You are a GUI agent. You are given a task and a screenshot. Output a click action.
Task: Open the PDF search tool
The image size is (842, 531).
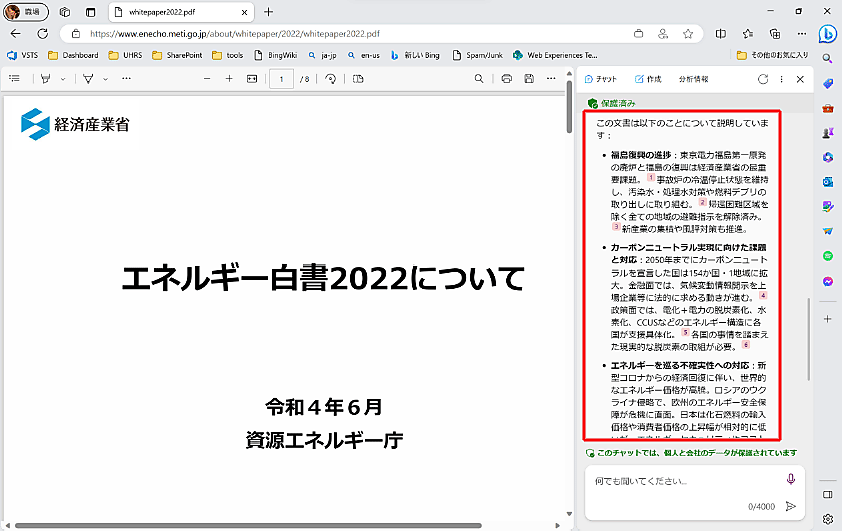479,79
